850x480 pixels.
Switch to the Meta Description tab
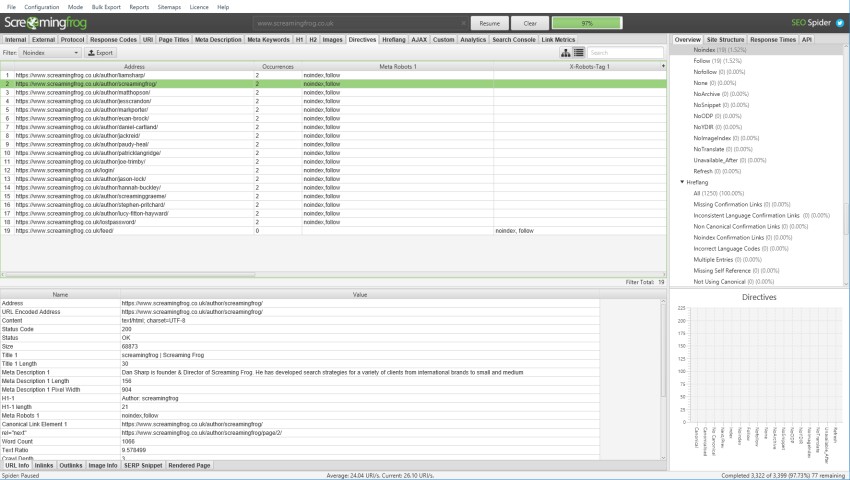pyautogui.click(x=218, y=40)
